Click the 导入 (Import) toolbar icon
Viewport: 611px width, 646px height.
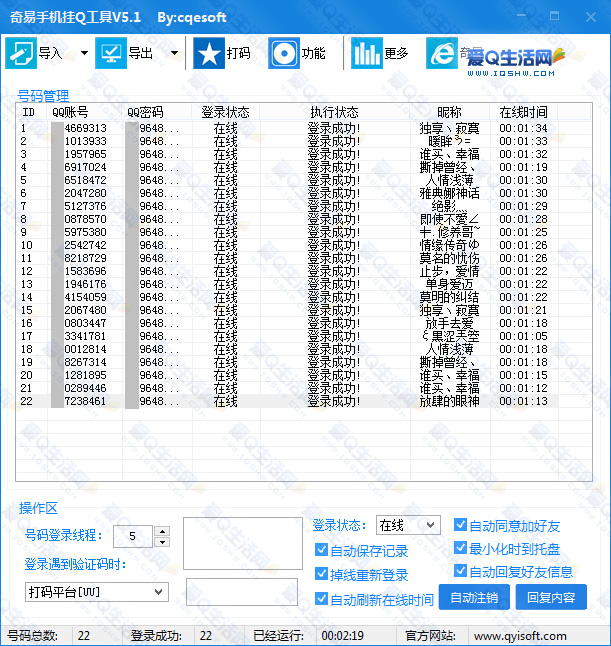21,53
